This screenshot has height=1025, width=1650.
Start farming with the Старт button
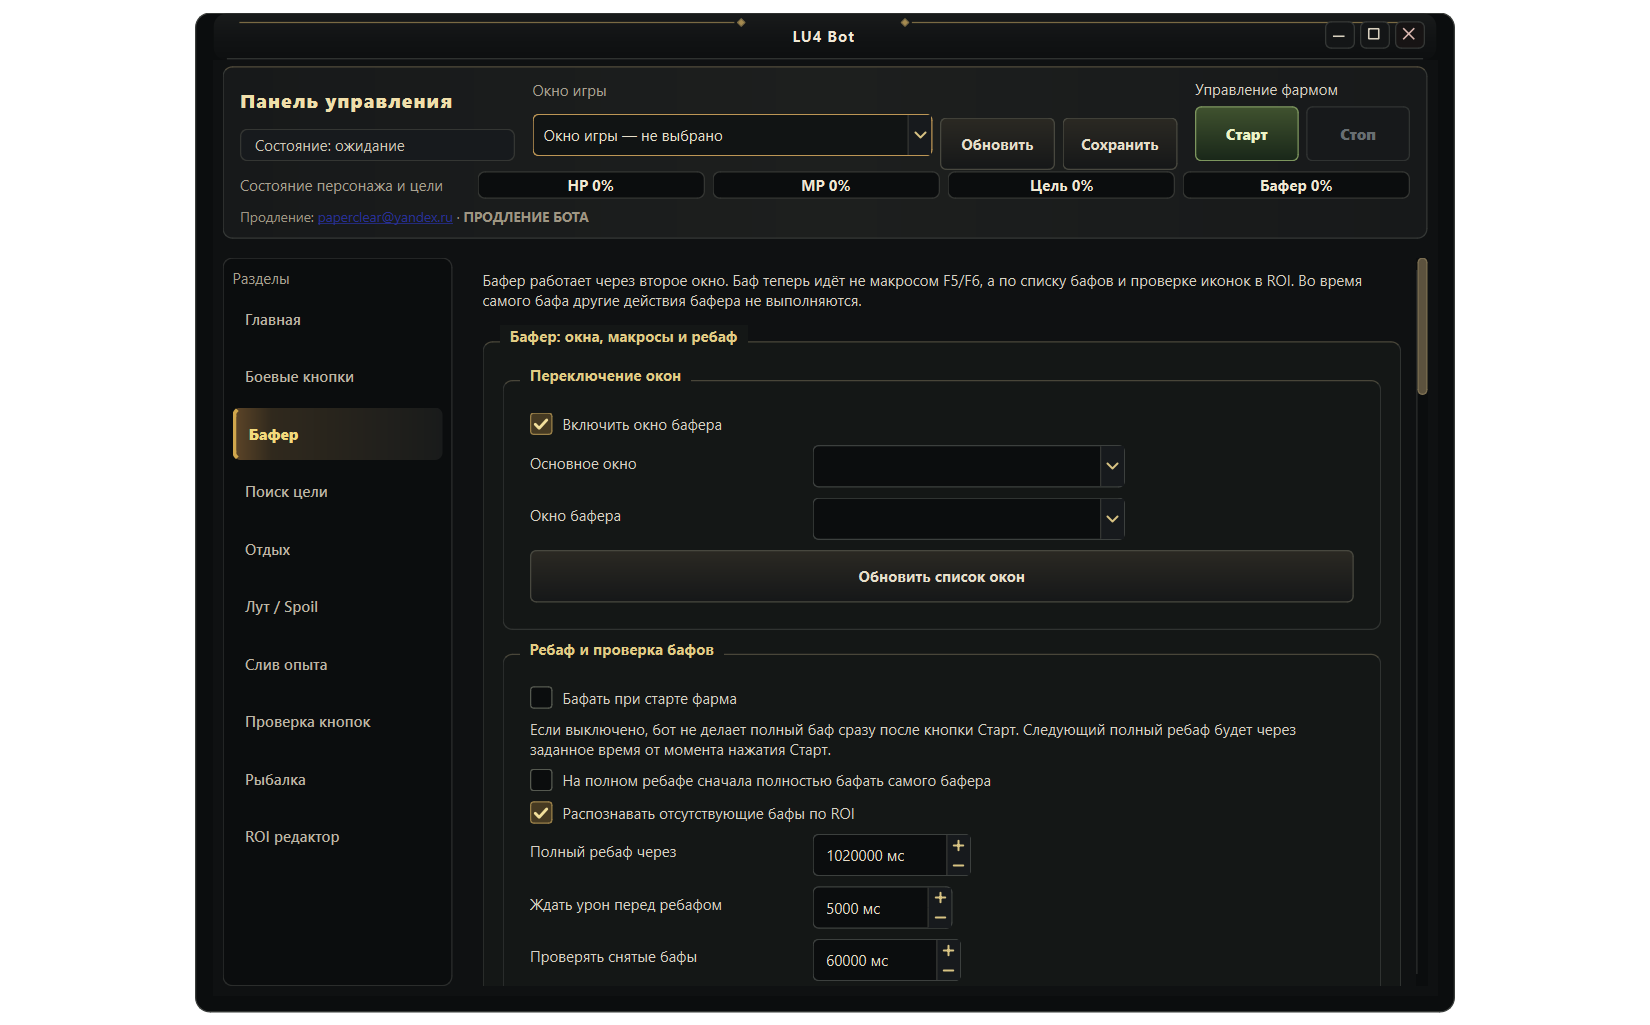pos(1246,134)
